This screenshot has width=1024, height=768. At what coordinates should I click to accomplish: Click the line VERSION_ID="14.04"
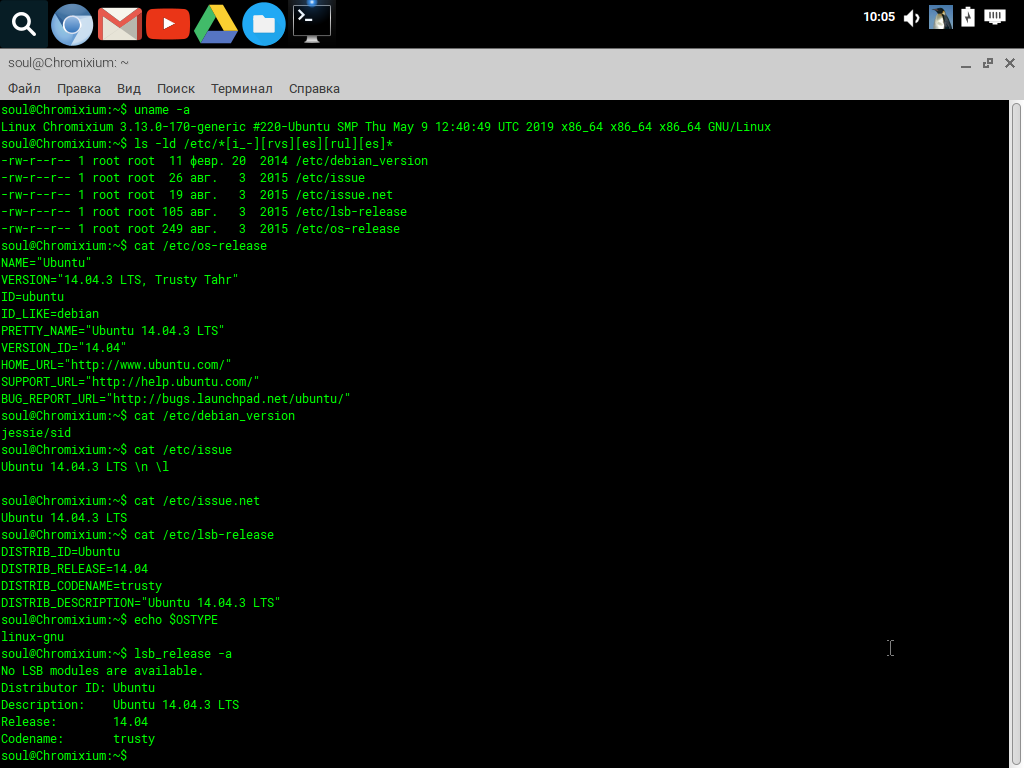63,347
